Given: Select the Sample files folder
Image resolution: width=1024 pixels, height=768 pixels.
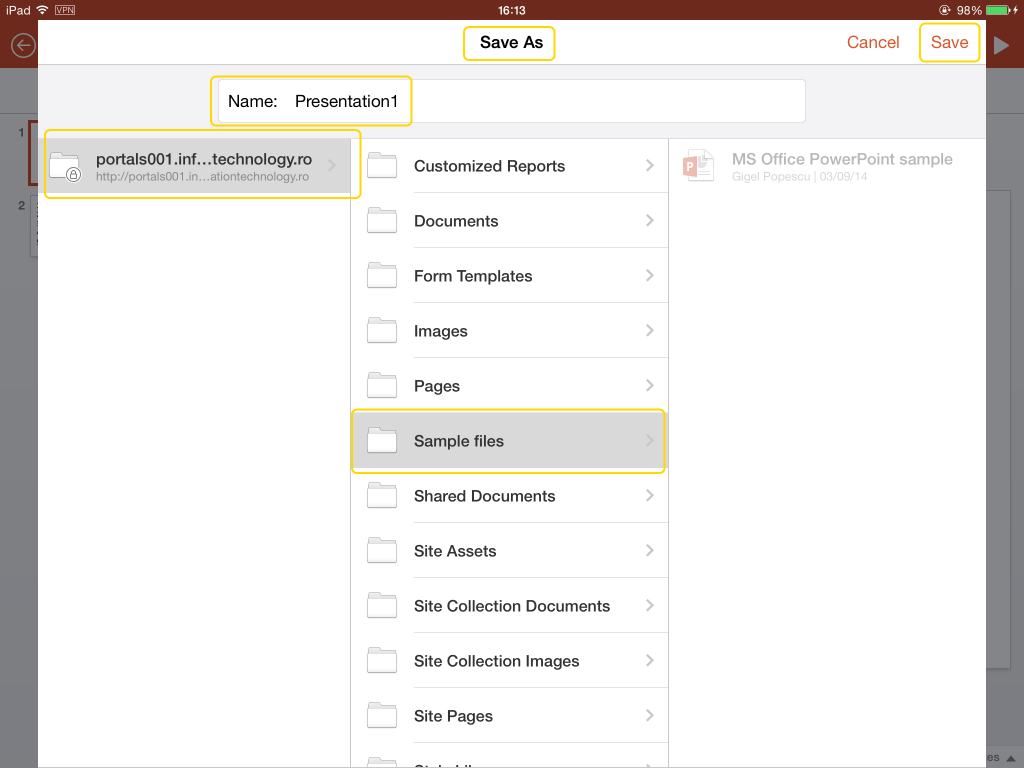Looking at the screenshot, I should (459, 441).
